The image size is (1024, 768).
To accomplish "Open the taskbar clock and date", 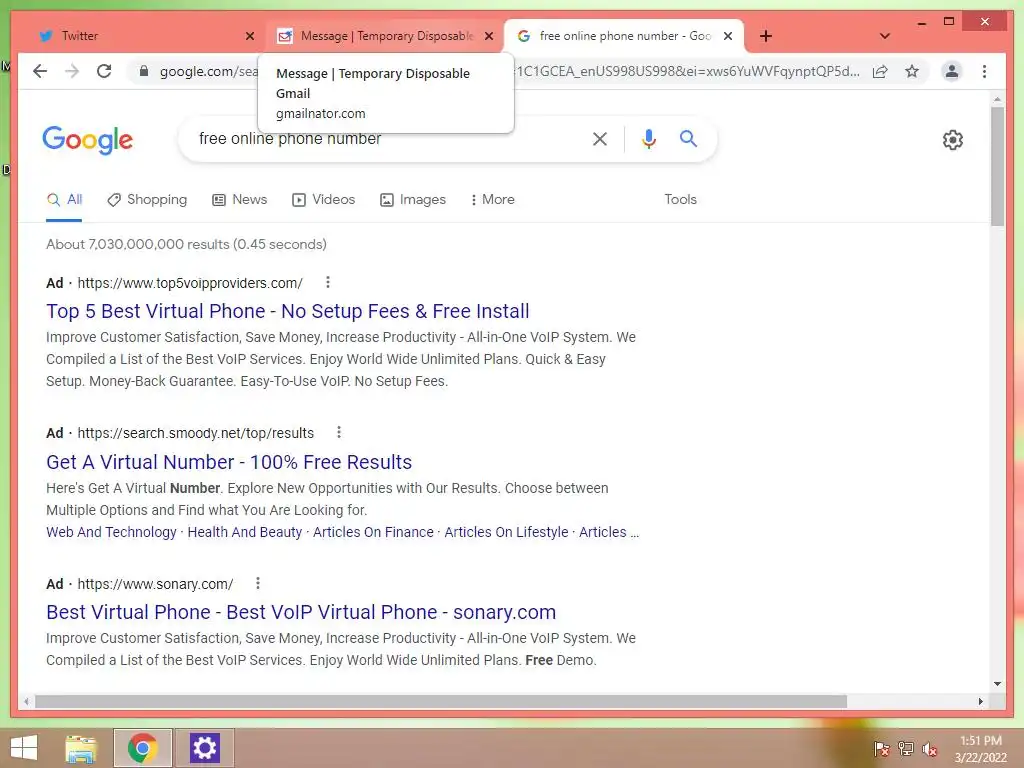I will 980,749.
